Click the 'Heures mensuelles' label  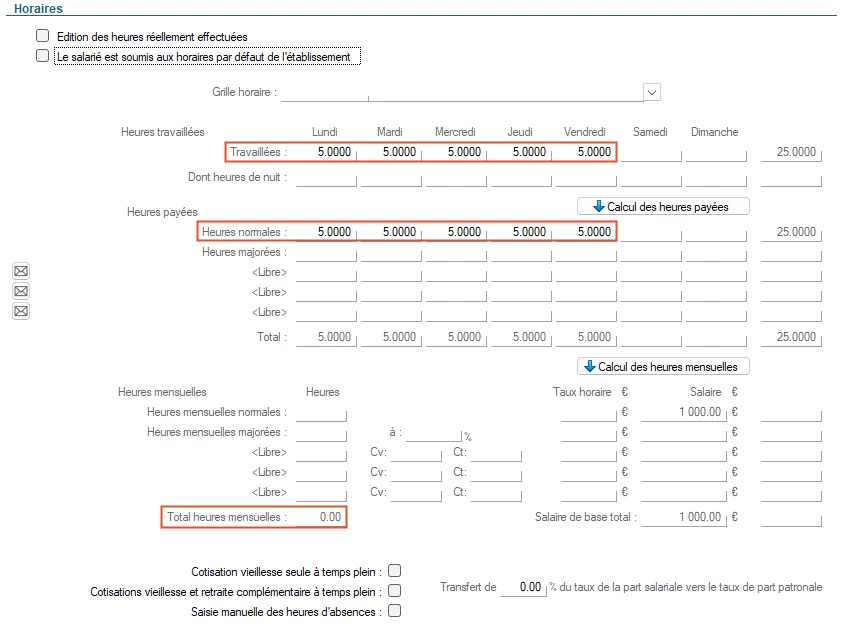162,392
